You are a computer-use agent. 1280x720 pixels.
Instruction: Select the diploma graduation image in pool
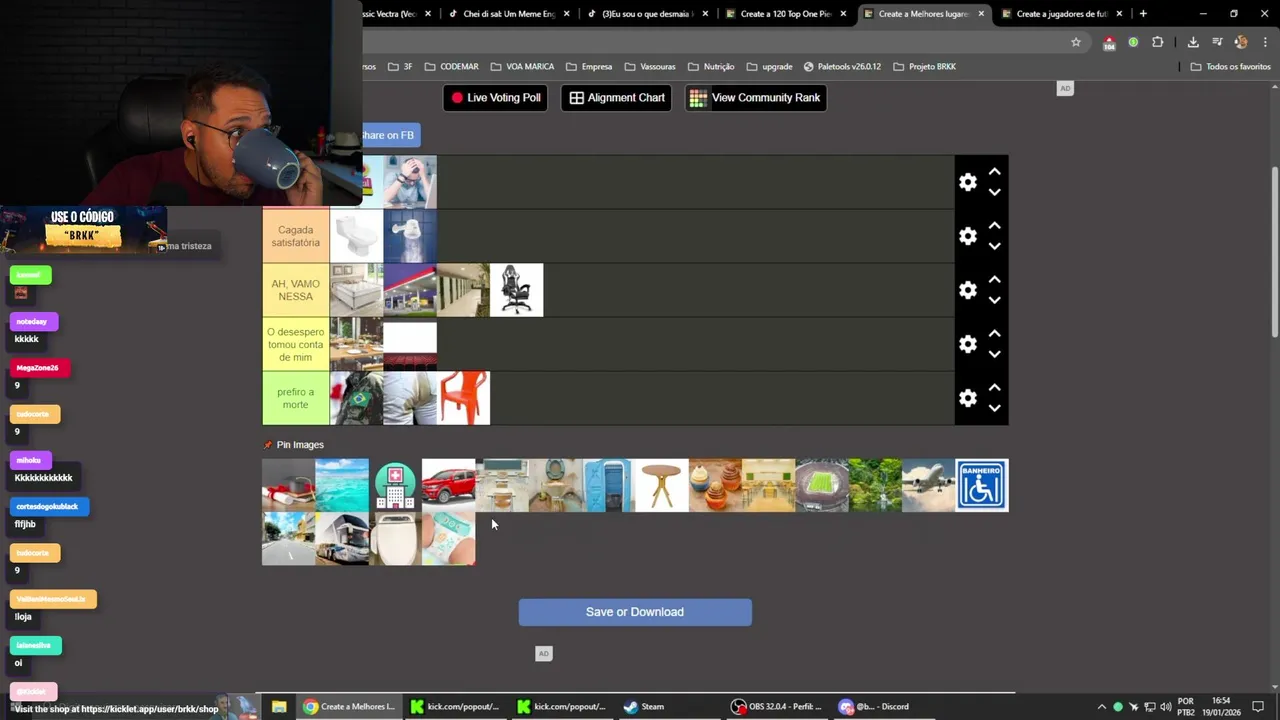[x=288, y=485]
